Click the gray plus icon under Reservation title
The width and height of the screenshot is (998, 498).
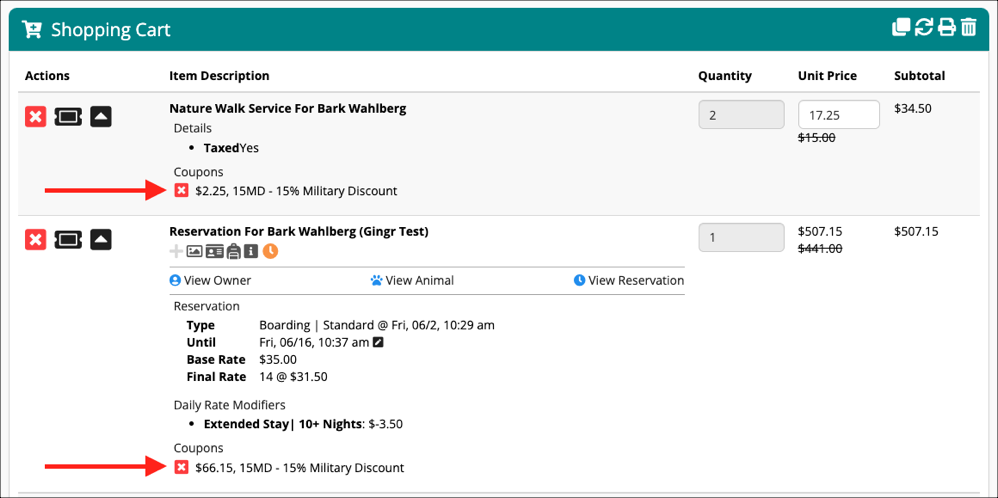(x=176, y=252)
